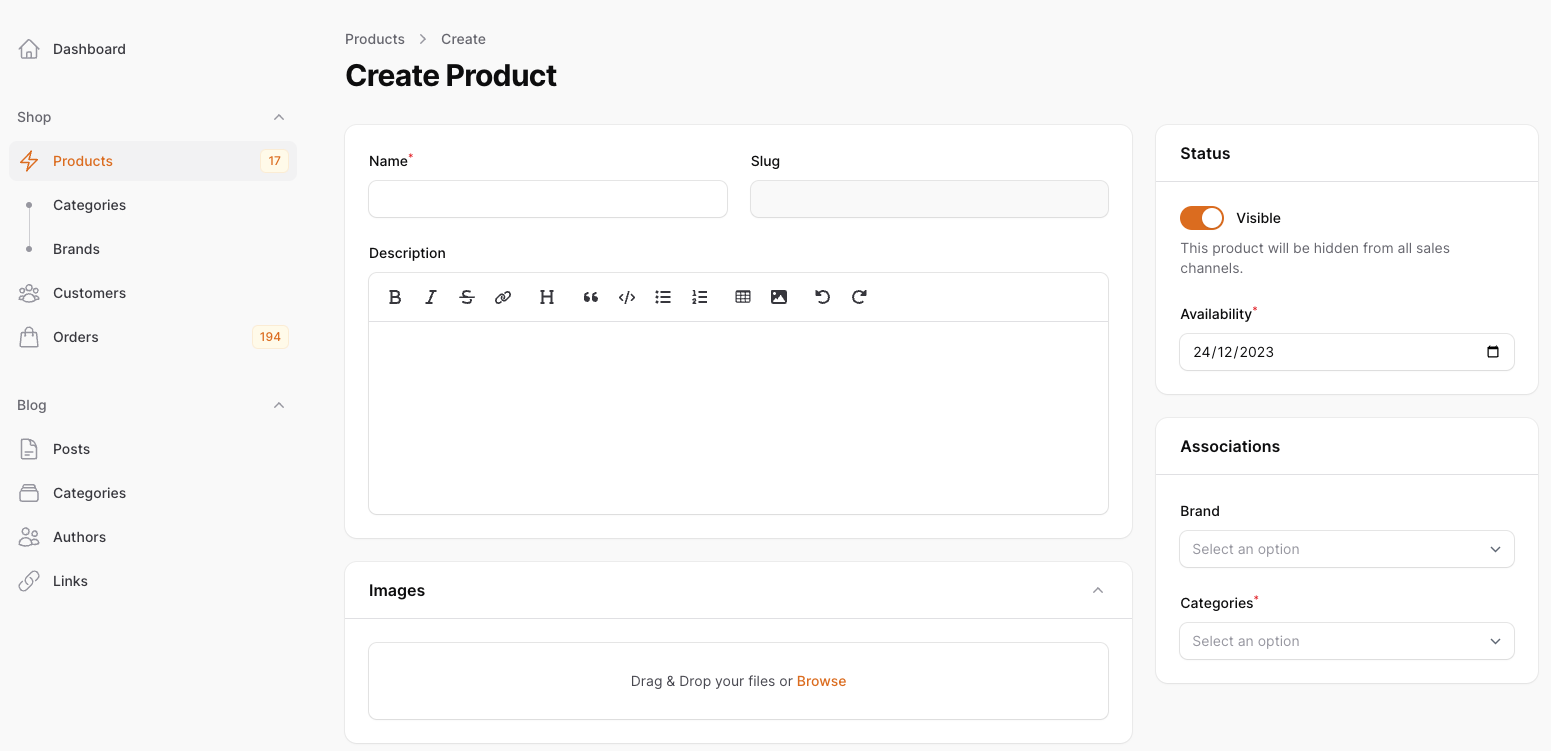This screenshot has width=1551, height=751.
Task: Click the image drag and drop zone
Action: tap(738, 681)
